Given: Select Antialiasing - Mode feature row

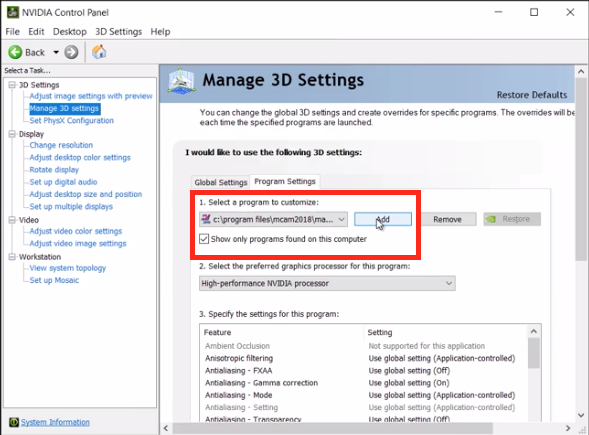Looking at the screenshot, I should pos(364,395).
